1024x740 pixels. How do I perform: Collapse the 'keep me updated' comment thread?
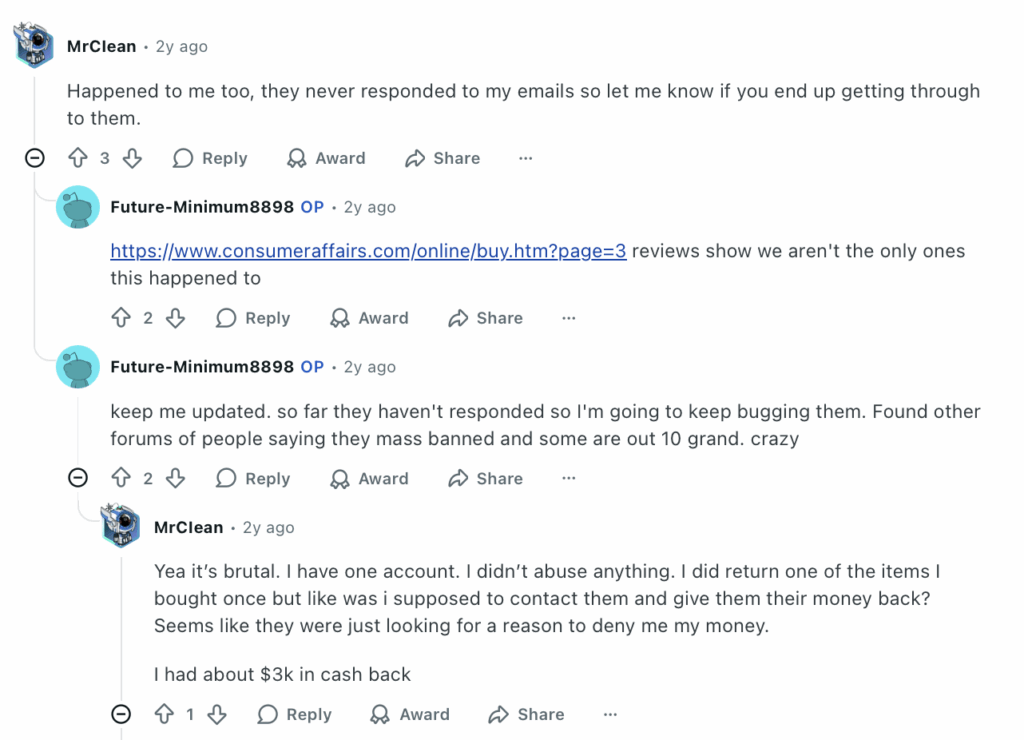pyautogui.click(x=78, y=477)
